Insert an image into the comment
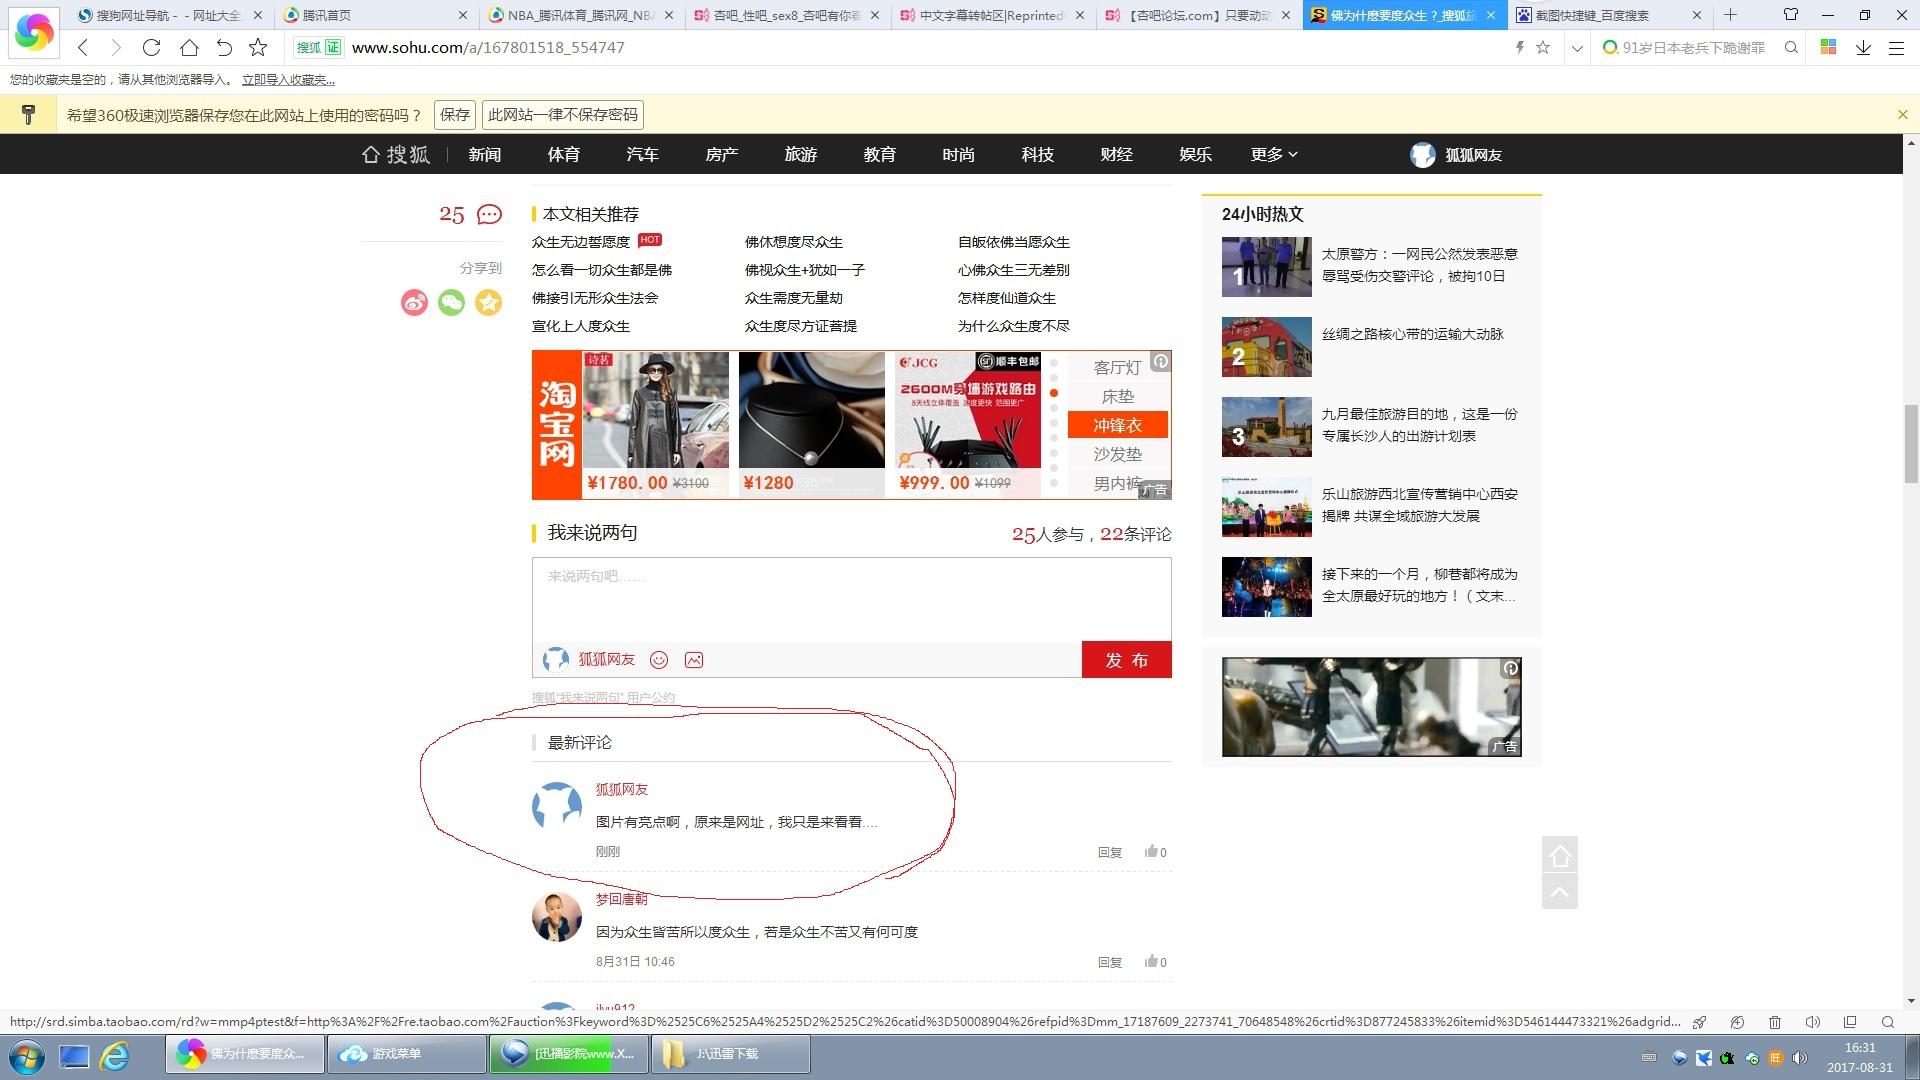Image resolution: width=1920 pixels, height=1080 pixels. (x=693, y=660)
